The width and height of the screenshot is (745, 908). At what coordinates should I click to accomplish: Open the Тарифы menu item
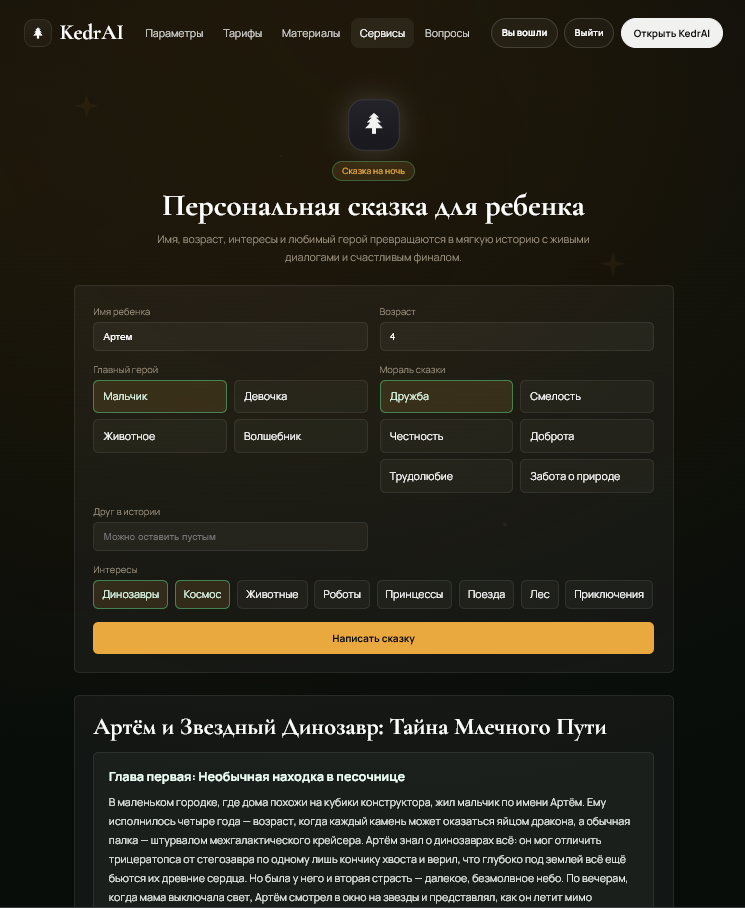[243, 33]
